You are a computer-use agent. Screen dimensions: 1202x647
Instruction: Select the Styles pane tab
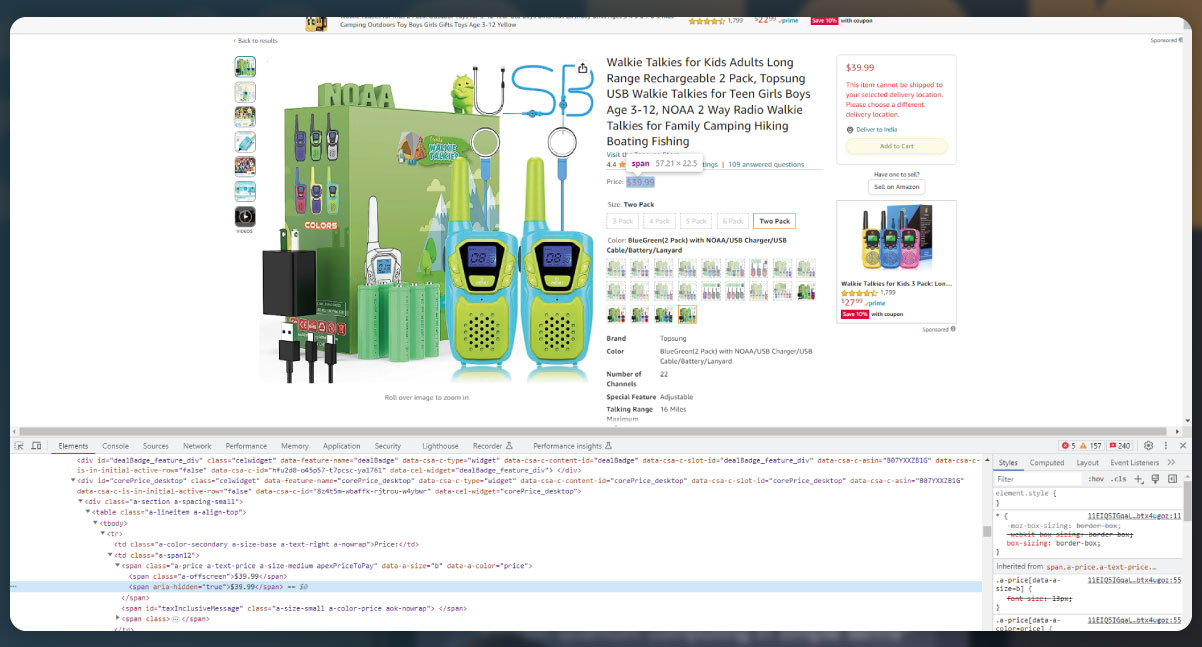pos(1008,463)
